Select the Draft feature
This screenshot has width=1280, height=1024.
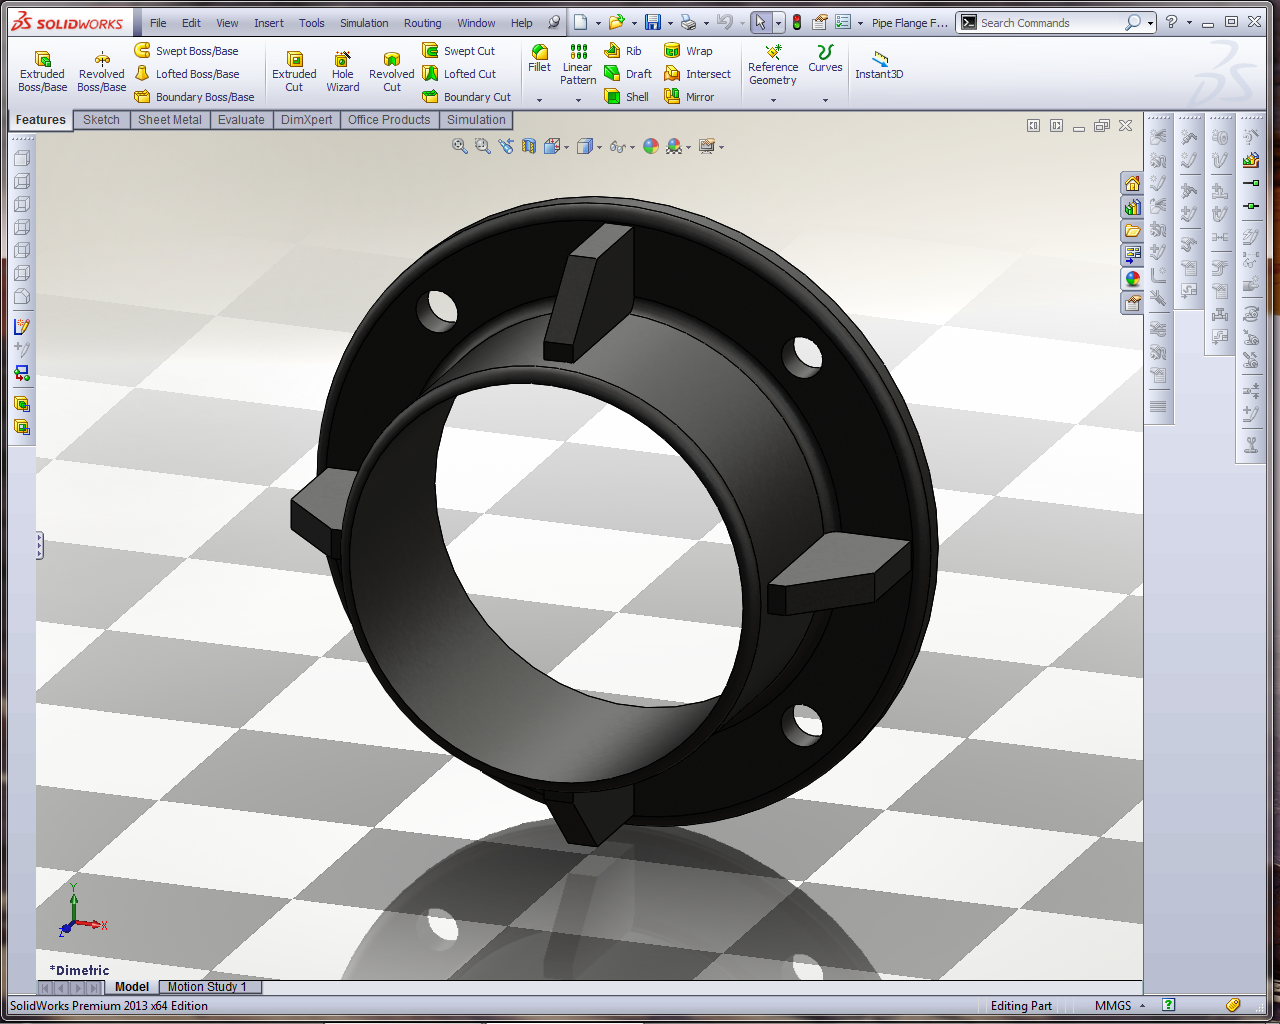(x=628, y=74)
